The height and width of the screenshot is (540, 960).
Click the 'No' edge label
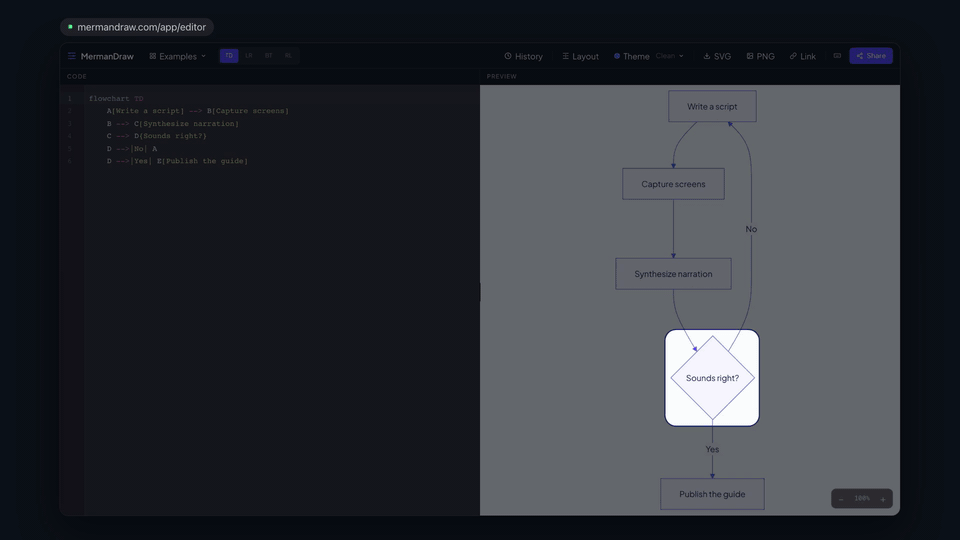point(751,229)
